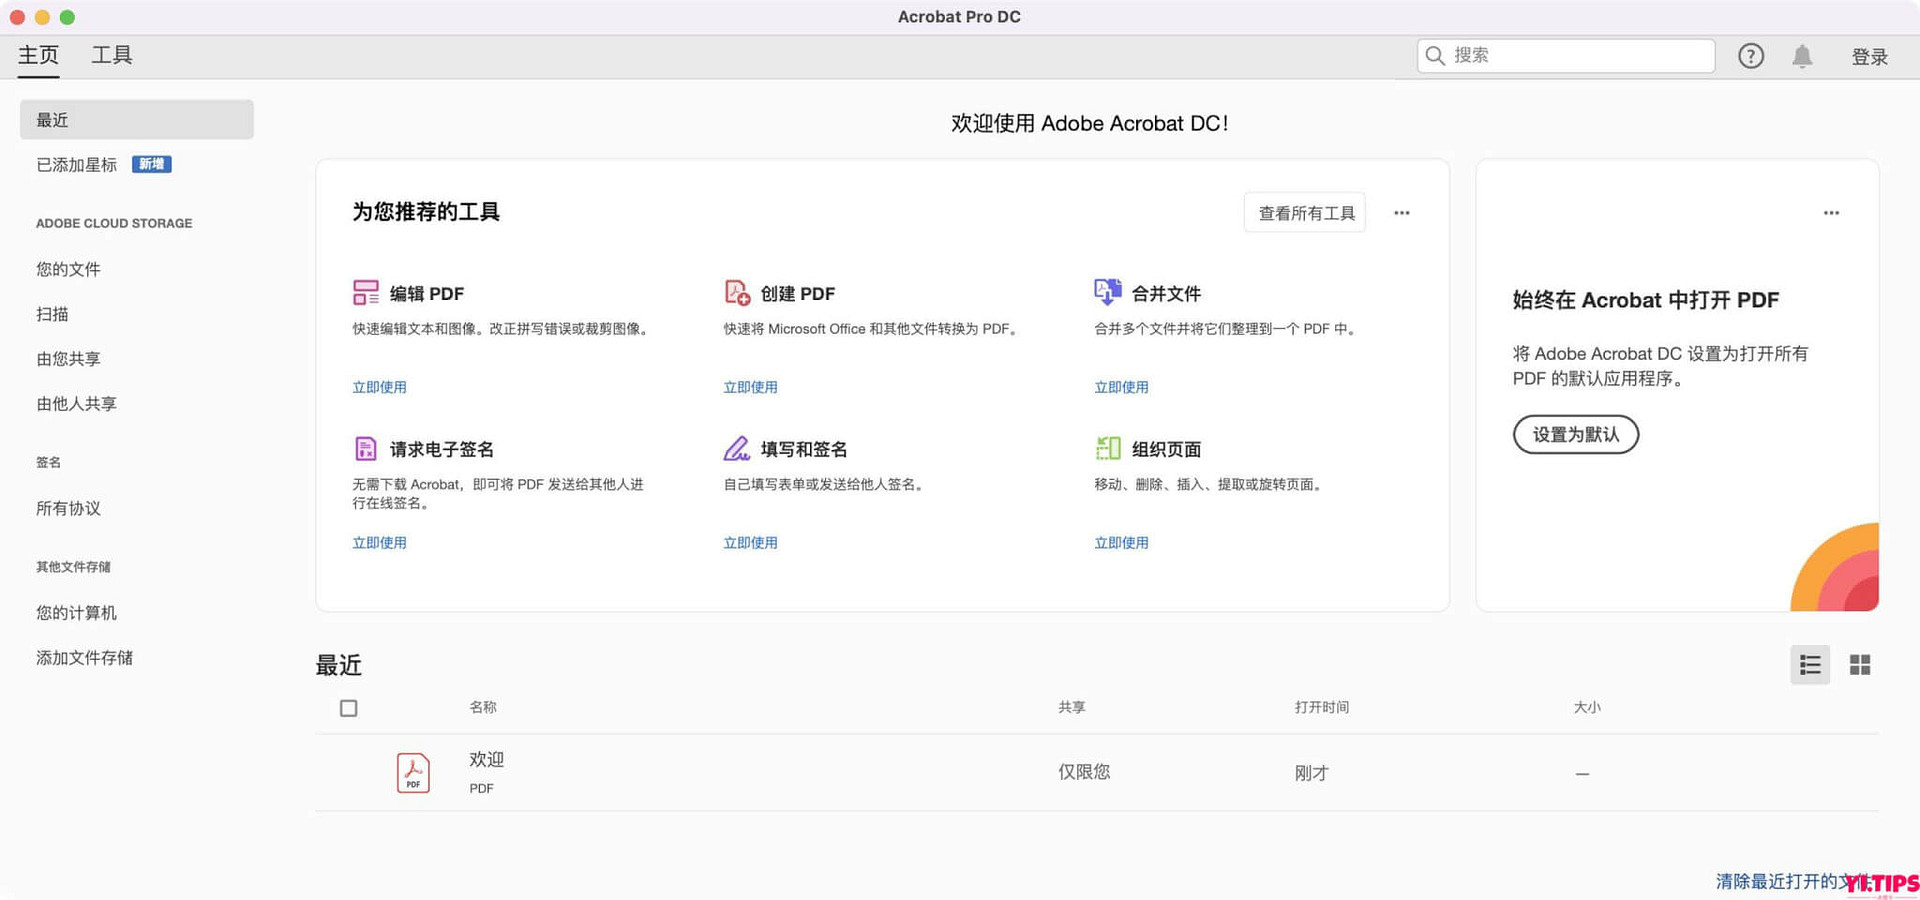Click the 仅限您 sharing cell

click(x=1084, y=772)
